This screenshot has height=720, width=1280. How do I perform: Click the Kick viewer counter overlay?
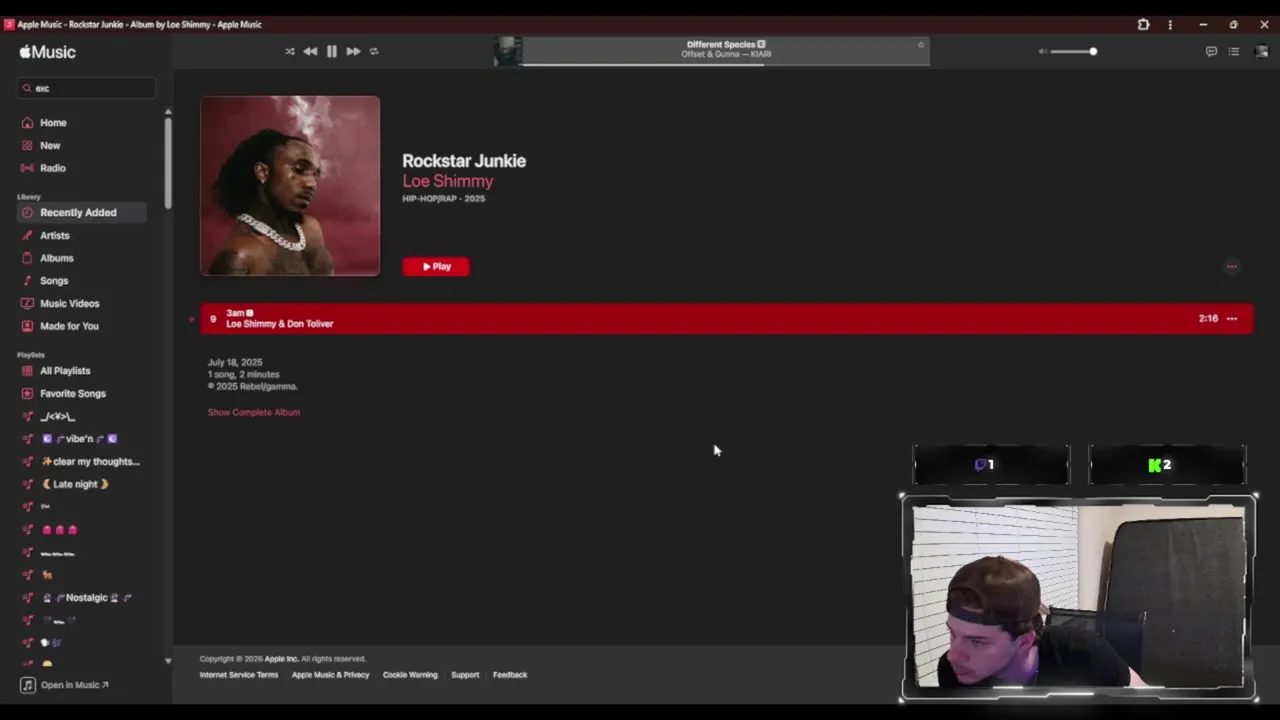click(1167, 465)
